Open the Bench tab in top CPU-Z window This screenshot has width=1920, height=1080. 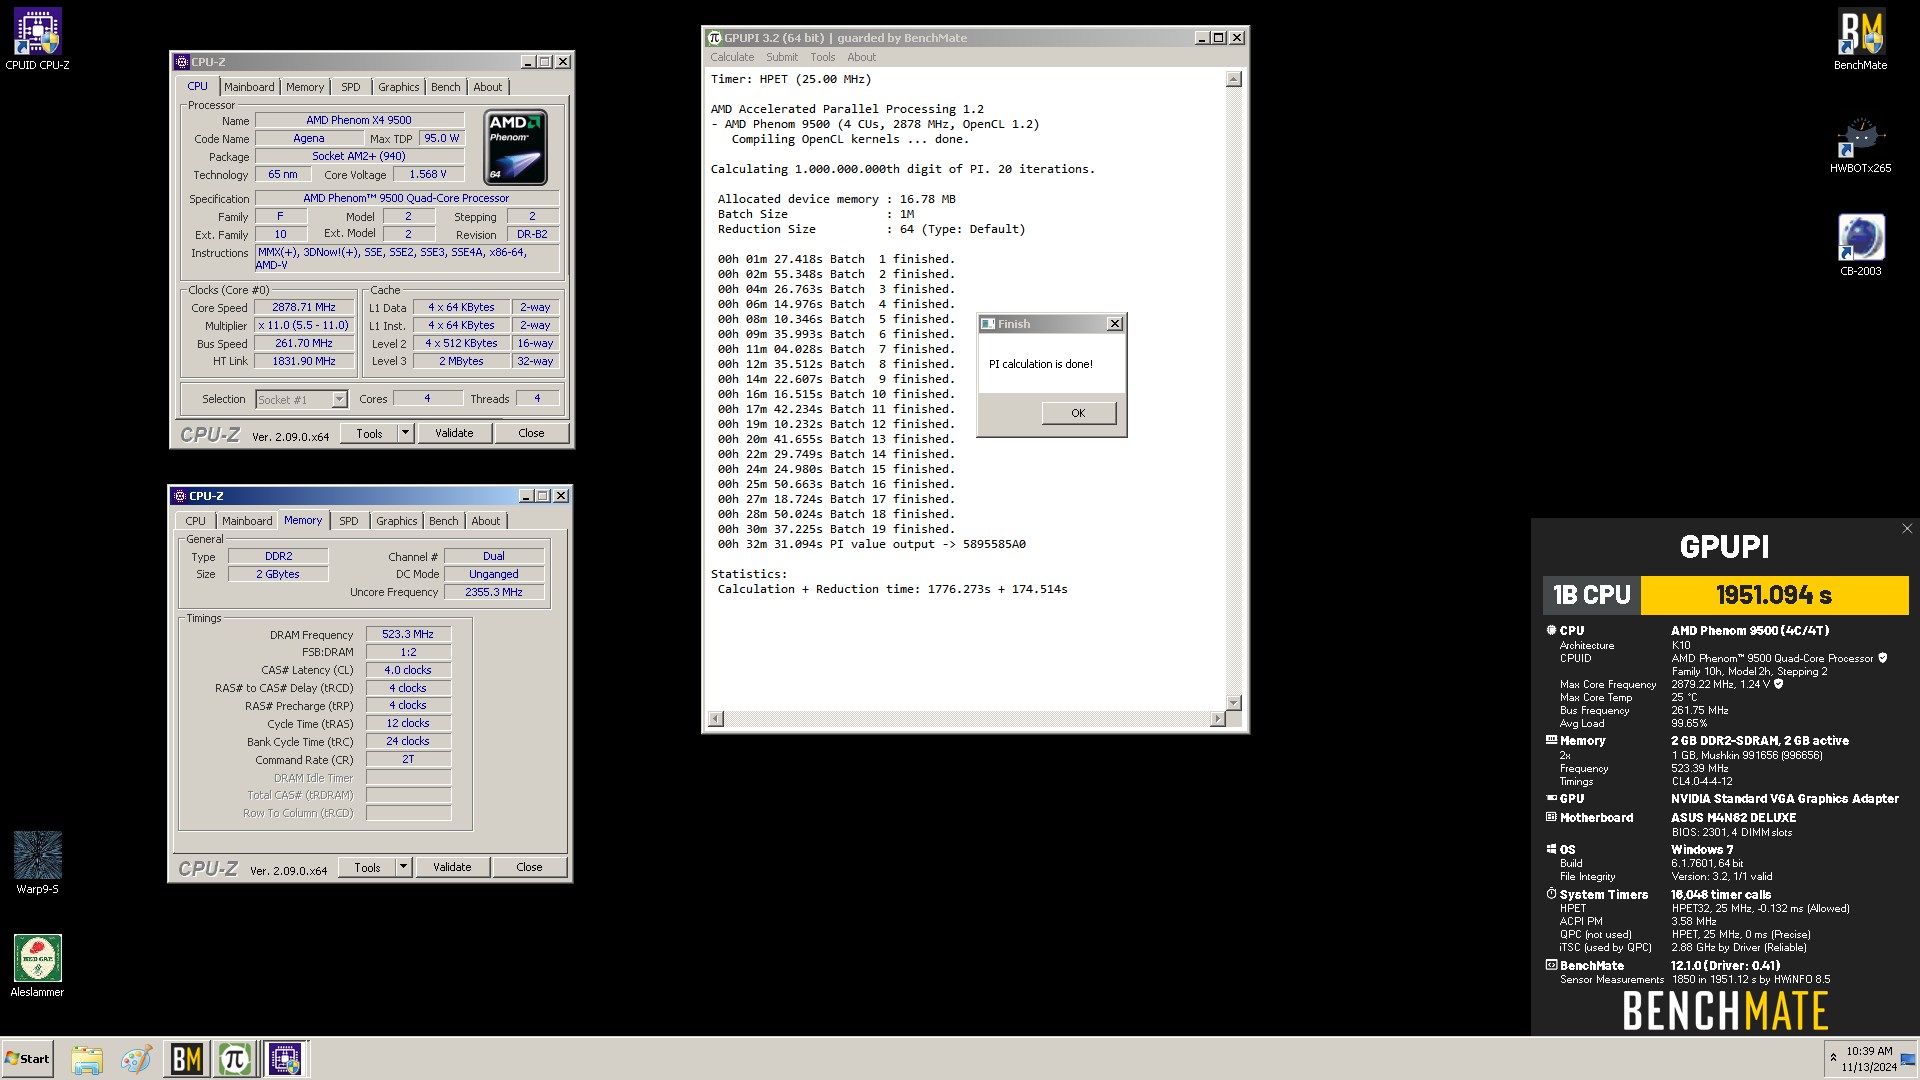coord(446,87)
